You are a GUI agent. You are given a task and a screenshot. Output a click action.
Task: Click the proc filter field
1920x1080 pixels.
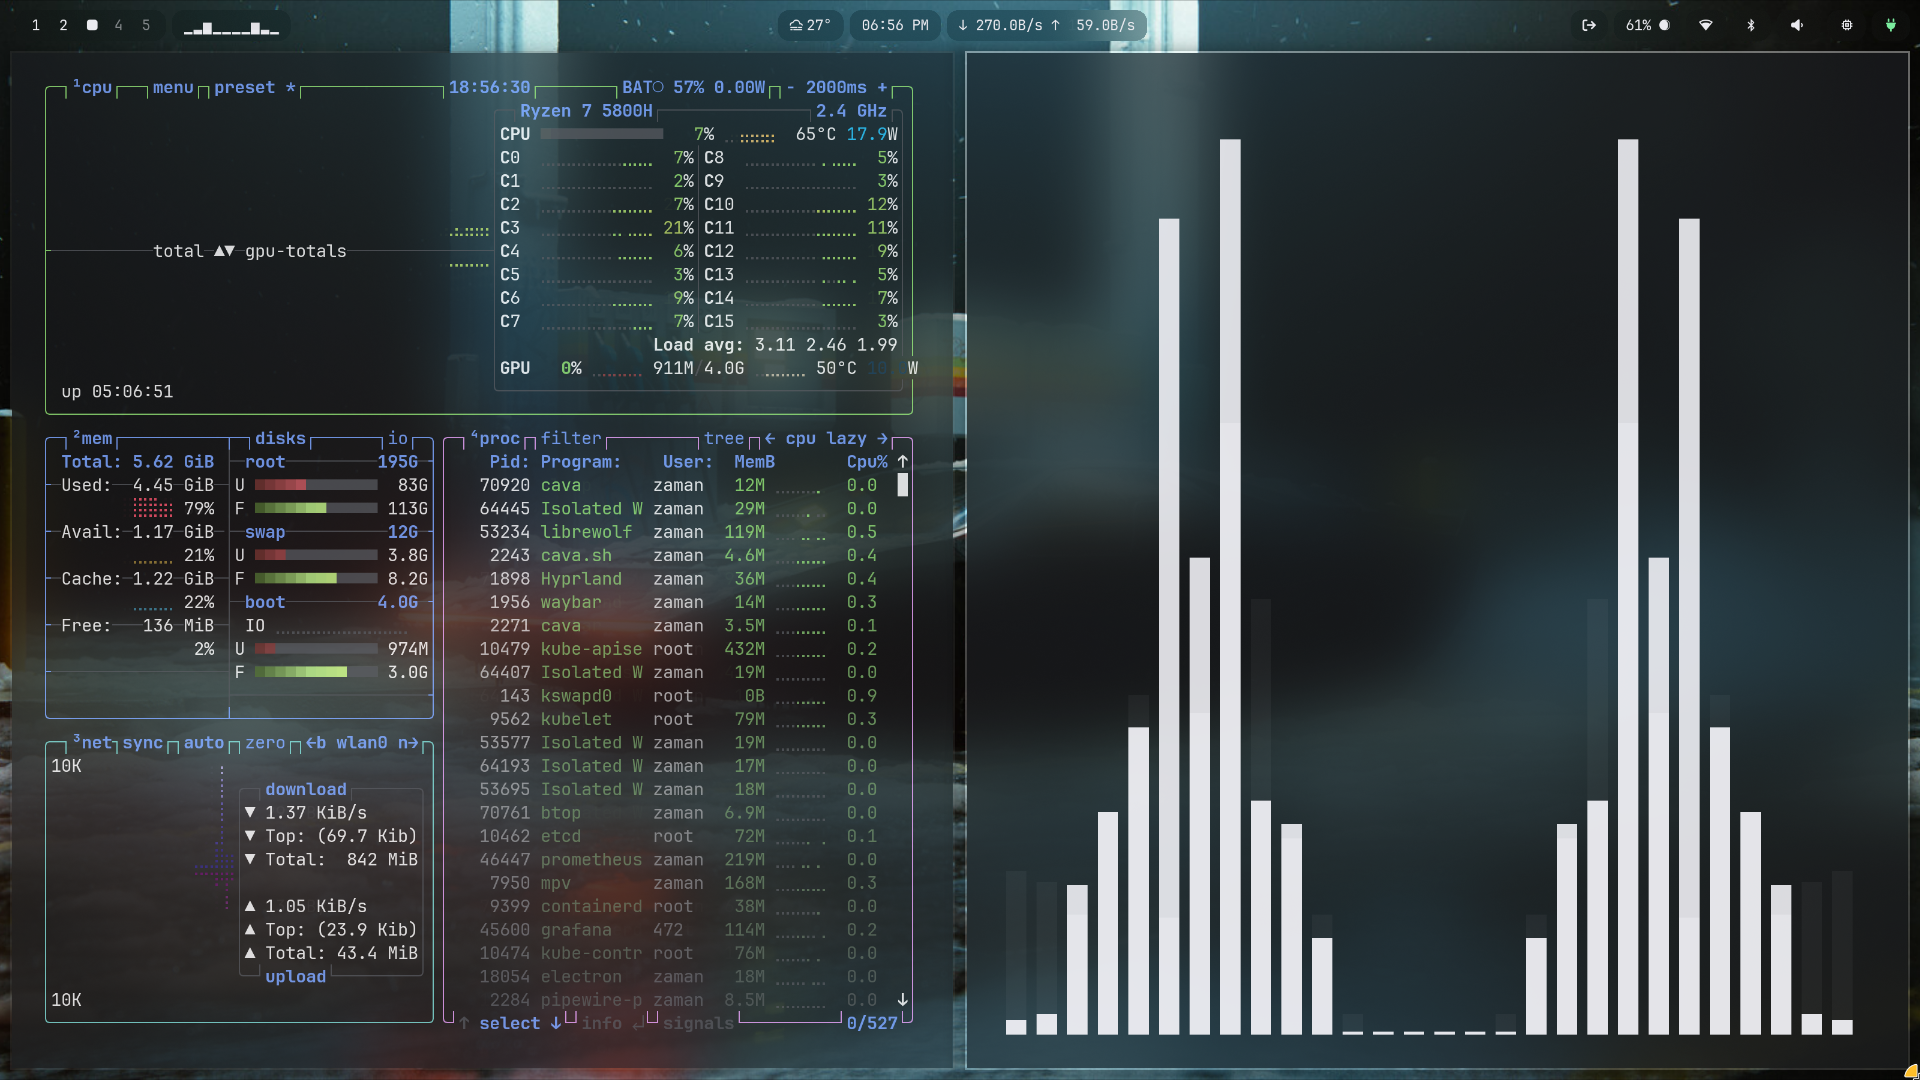pyautogui.click(x=571, y=439)
